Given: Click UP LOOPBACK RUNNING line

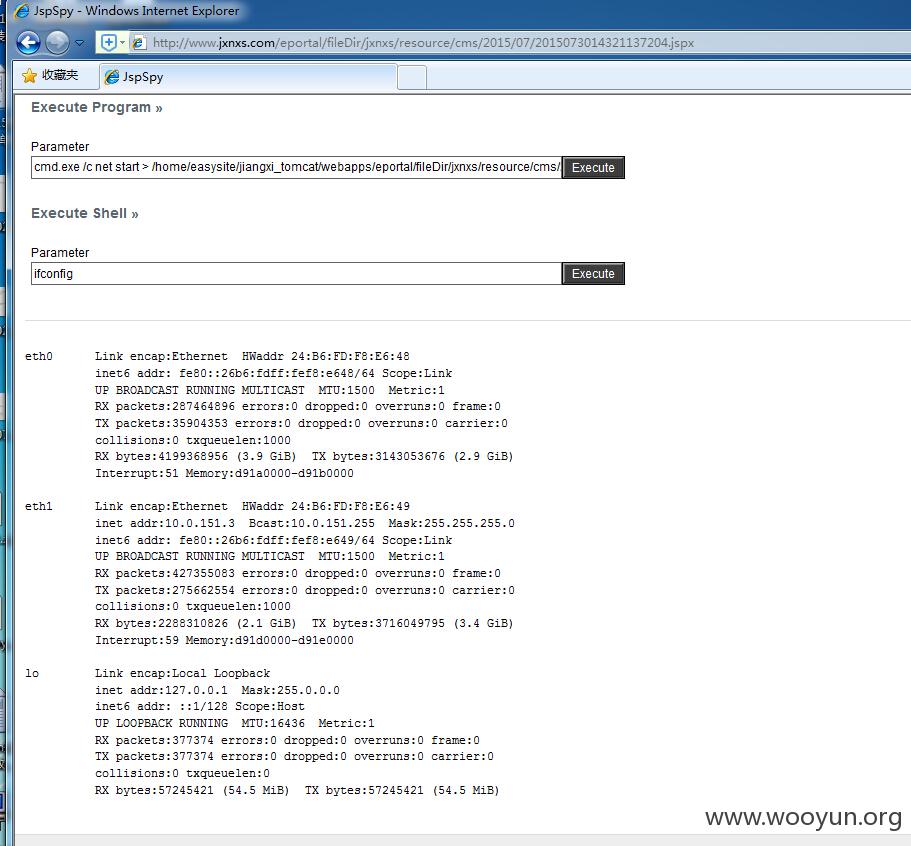Looking at the screenshot, I should tap(235, 723).
